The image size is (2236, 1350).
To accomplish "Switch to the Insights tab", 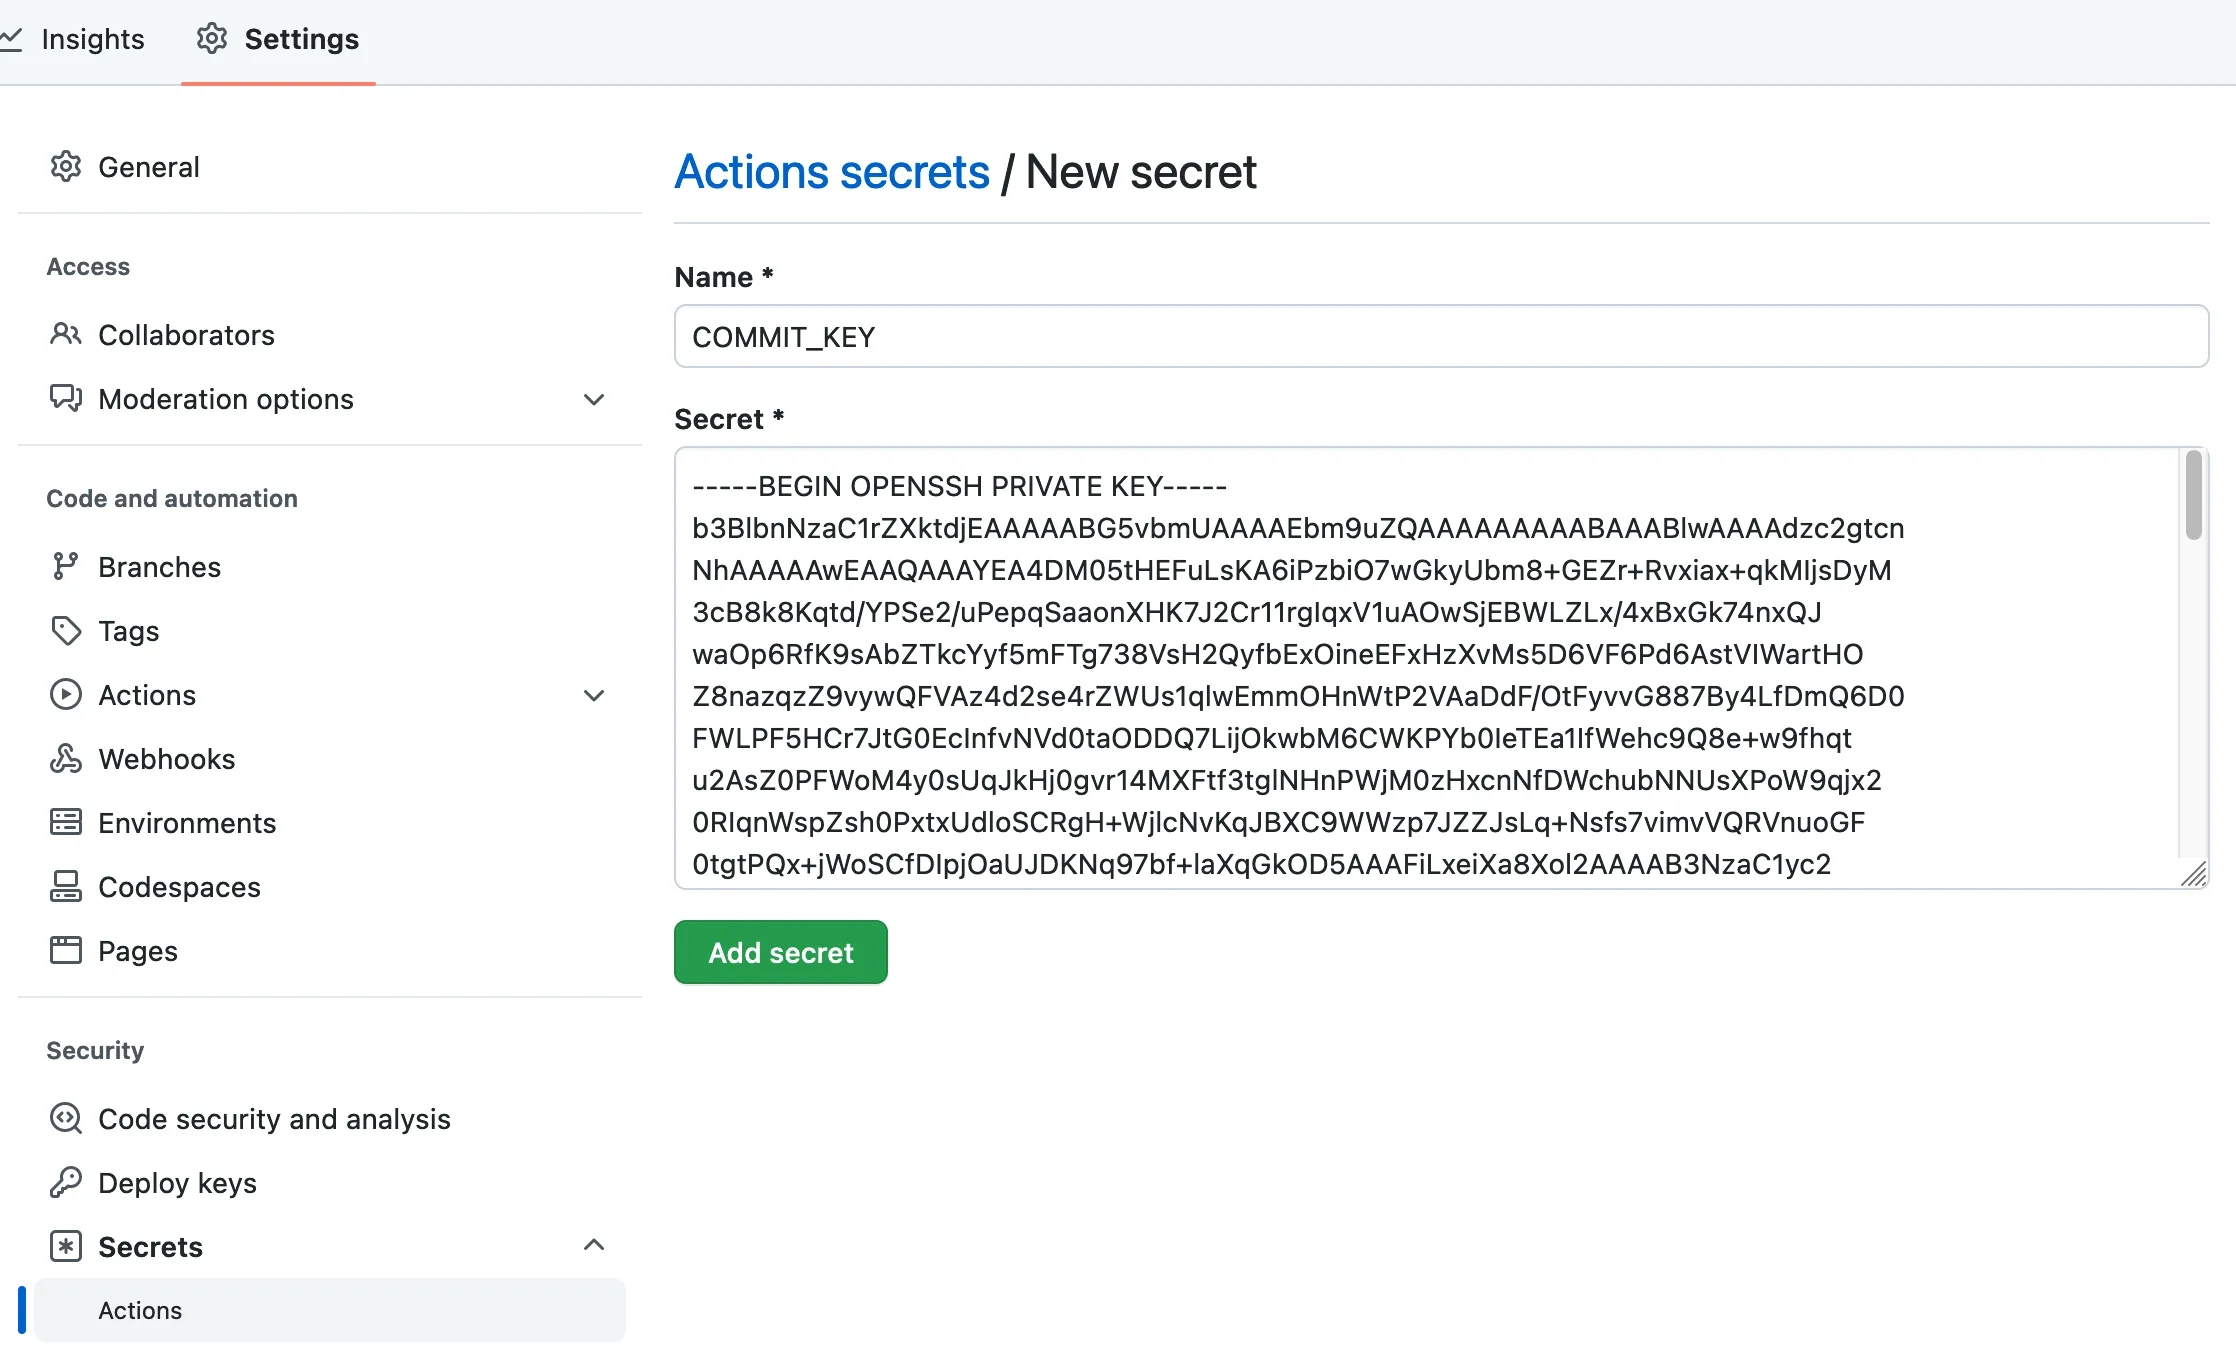I will coord(92,39).
